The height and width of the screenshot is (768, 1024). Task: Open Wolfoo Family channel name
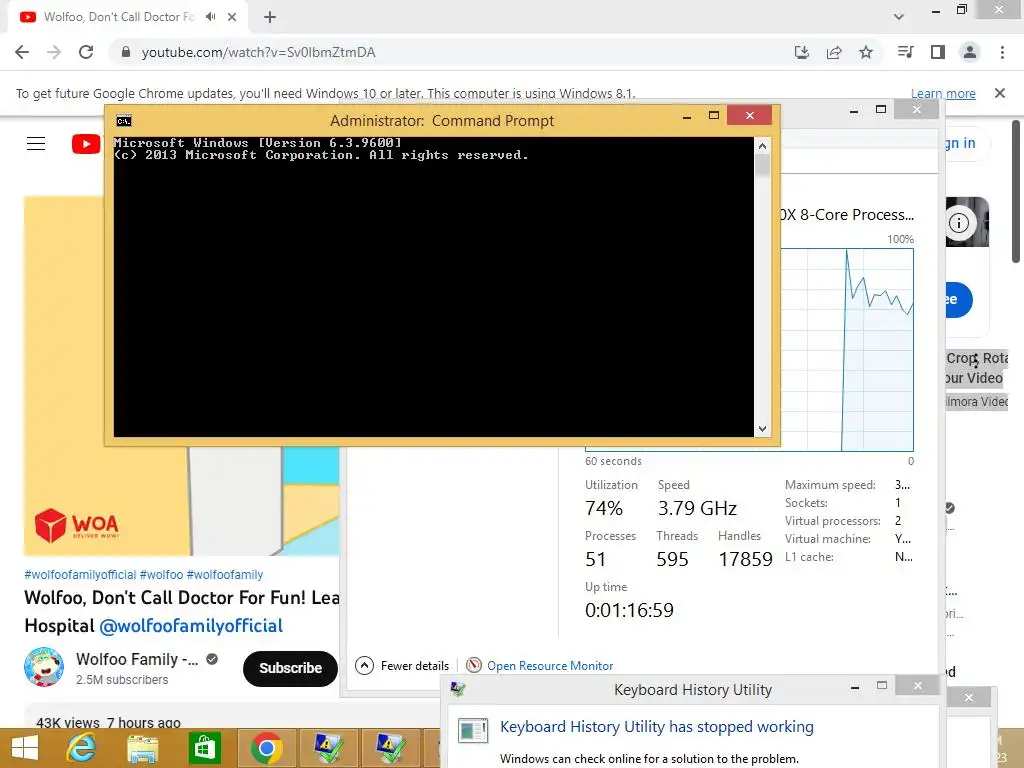[x=136, y=659]
